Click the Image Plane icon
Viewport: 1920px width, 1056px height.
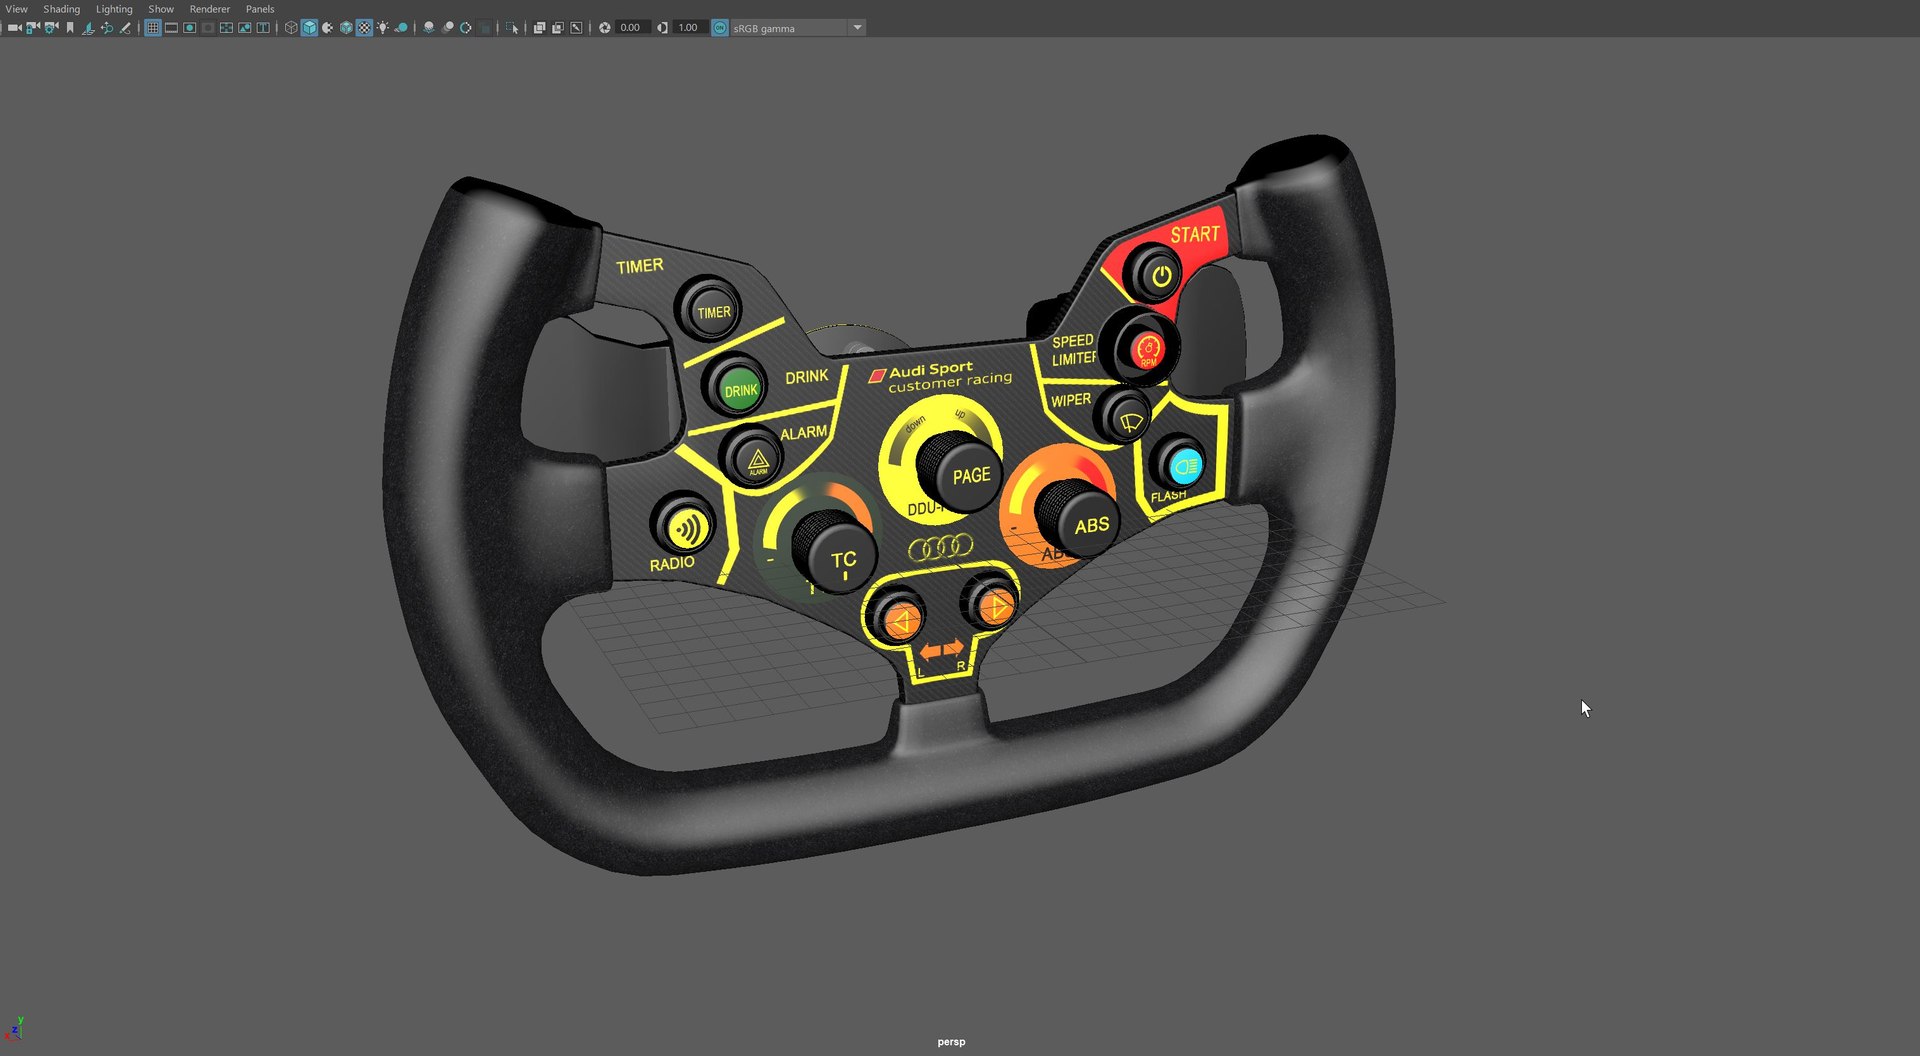tap(88, 28)
